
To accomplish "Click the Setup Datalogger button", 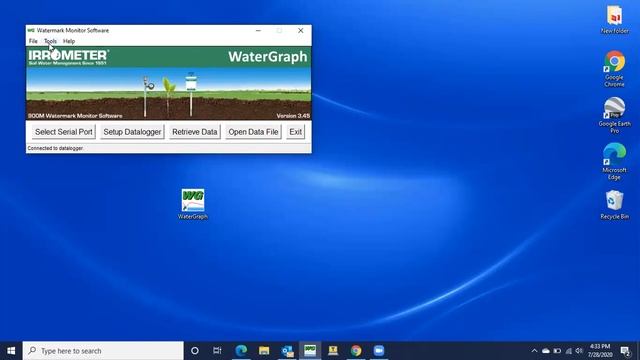I will (x=132, y=132).
